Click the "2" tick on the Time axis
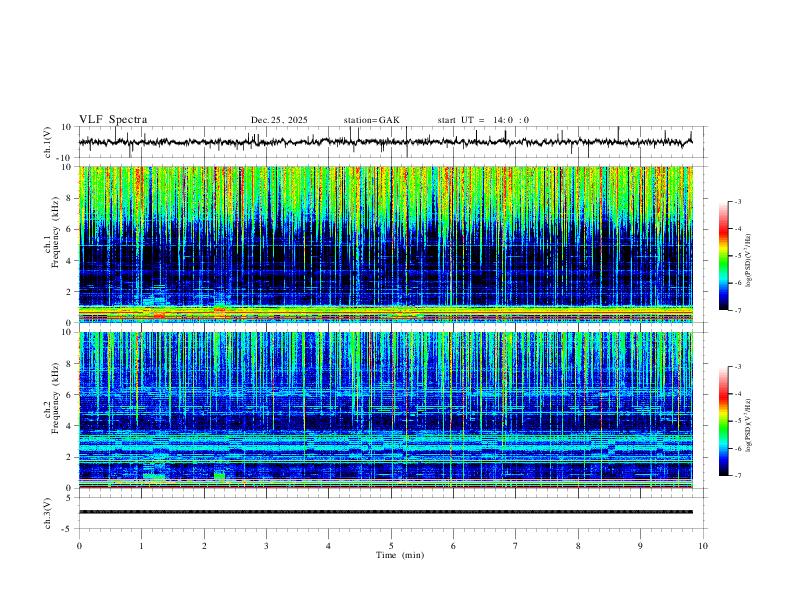This screenshot has height=612, width=792. (x=204, y=546)
